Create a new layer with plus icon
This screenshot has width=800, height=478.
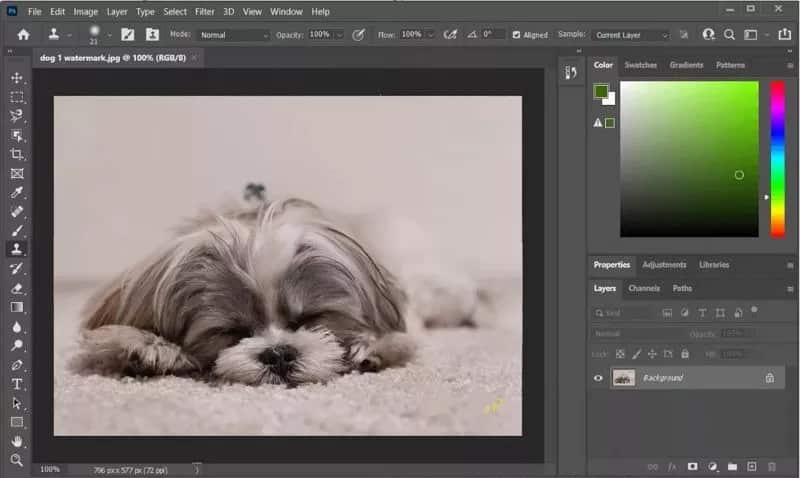tap(751, 466)
